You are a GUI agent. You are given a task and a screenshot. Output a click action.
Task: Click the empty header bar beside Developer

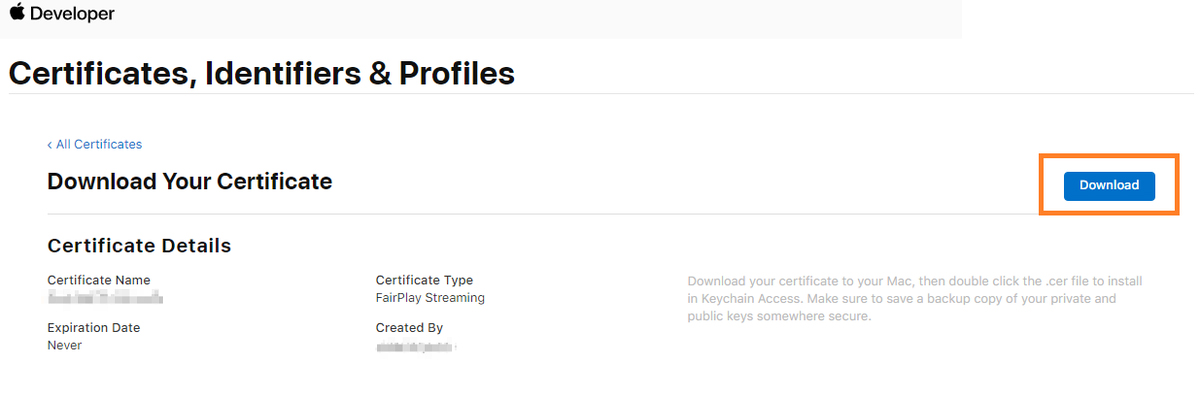coord(540,19)
